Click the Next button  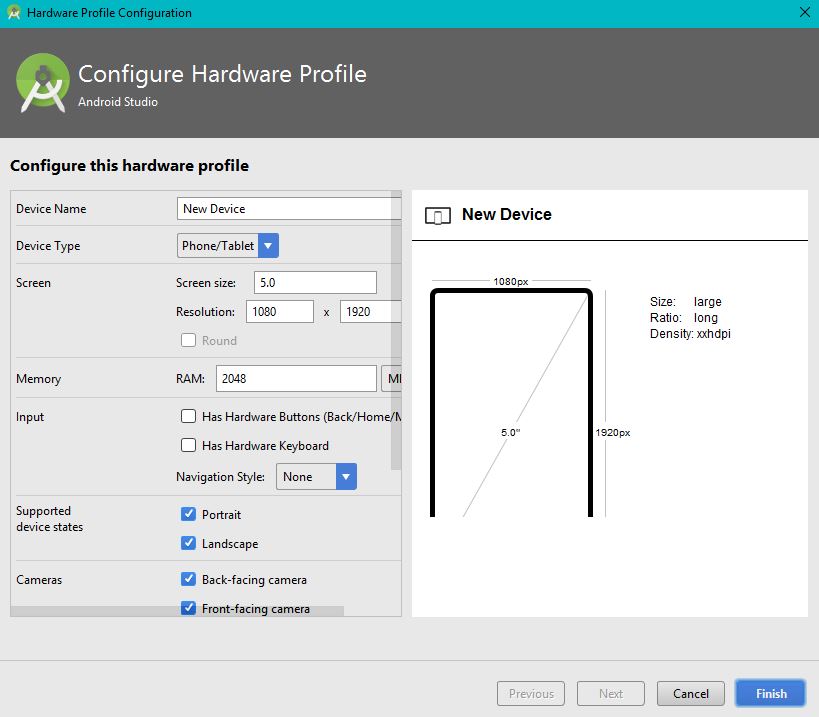[x=611, y=694]
